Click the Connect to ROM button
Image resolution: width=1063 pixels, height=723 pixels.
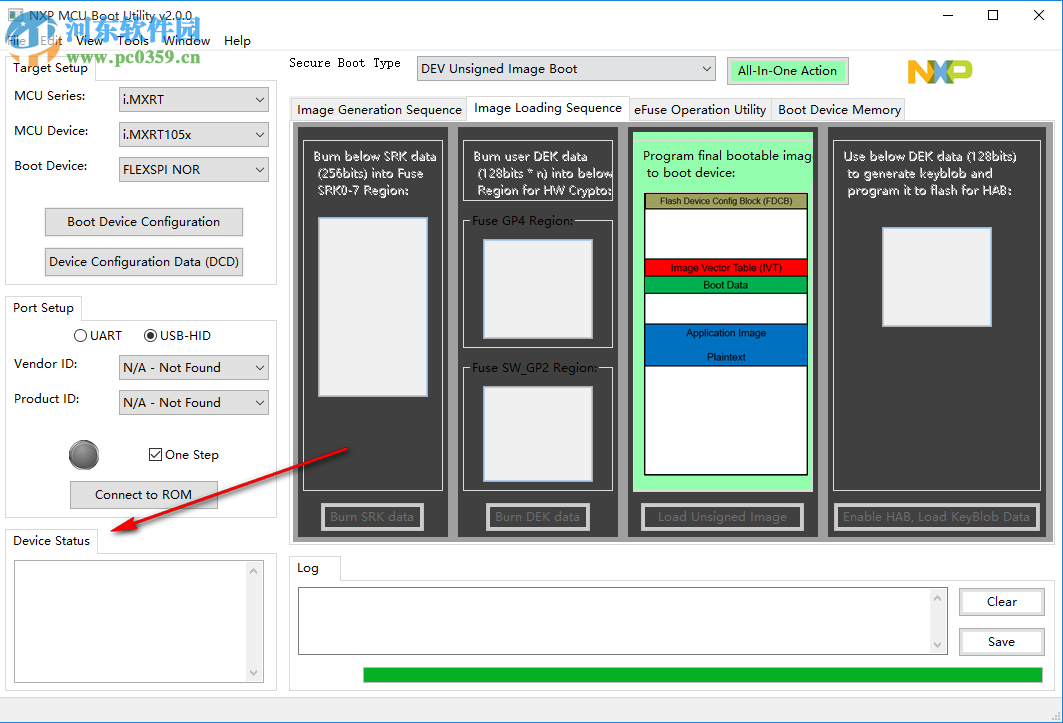143,495
